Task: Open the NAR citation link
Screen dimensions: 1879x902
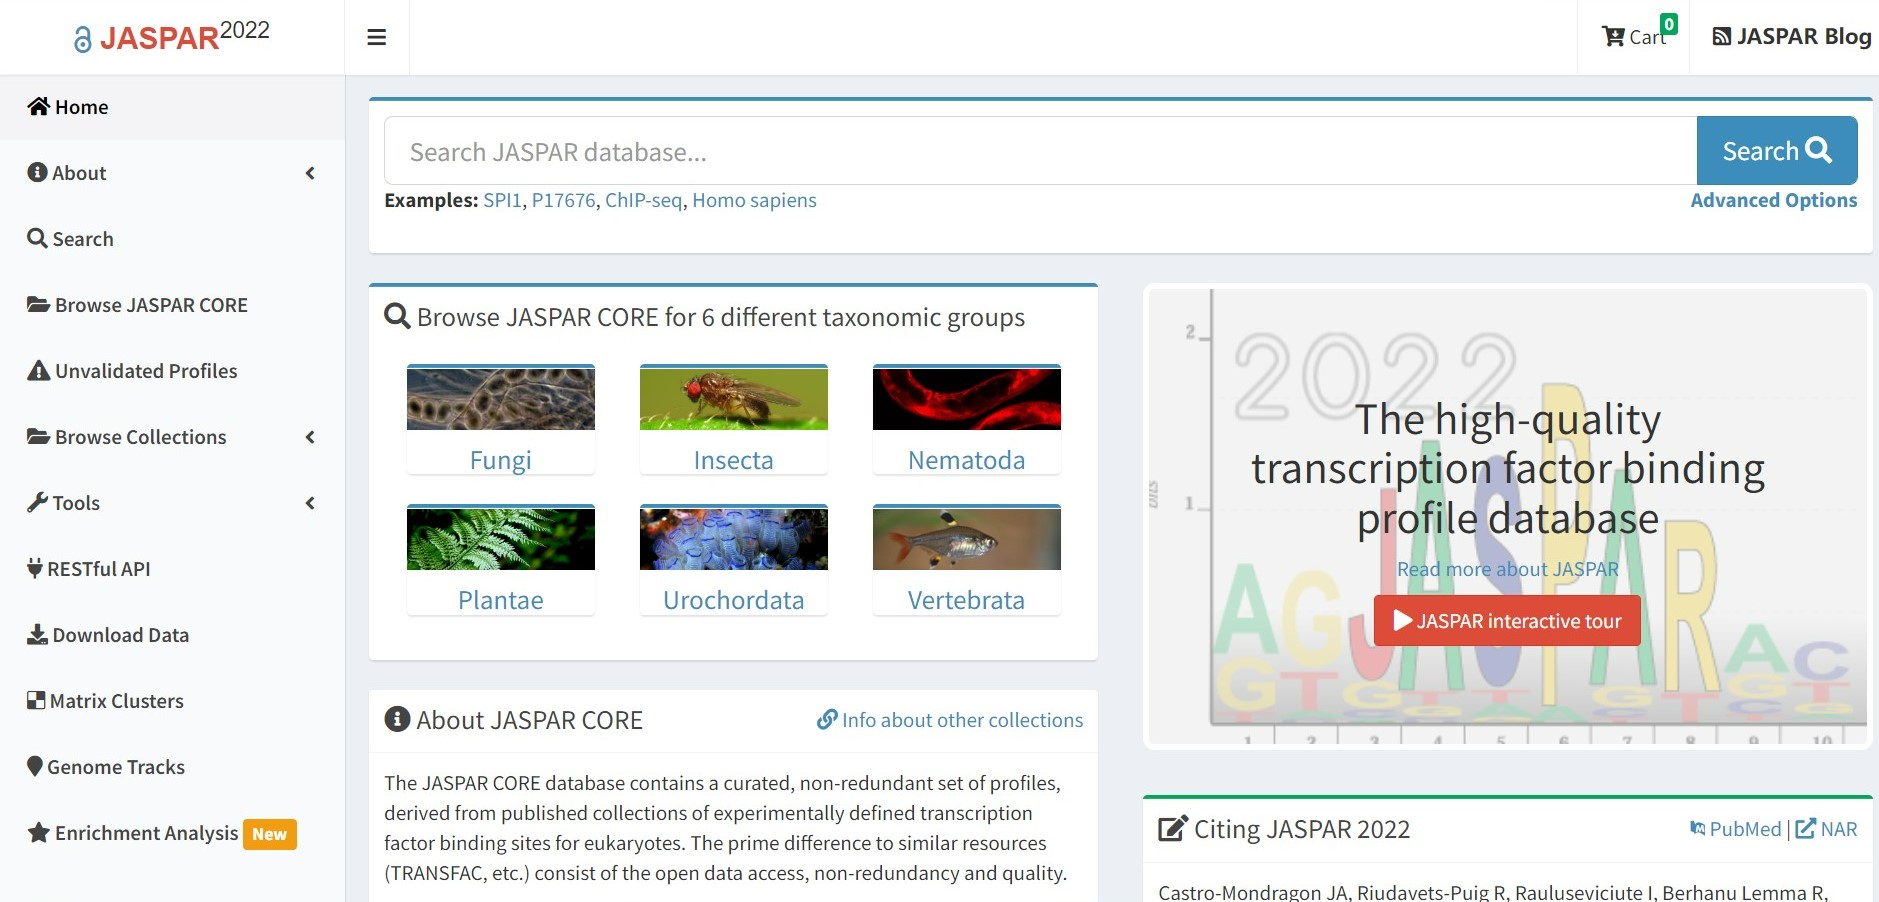Action: pos(1827,829)
